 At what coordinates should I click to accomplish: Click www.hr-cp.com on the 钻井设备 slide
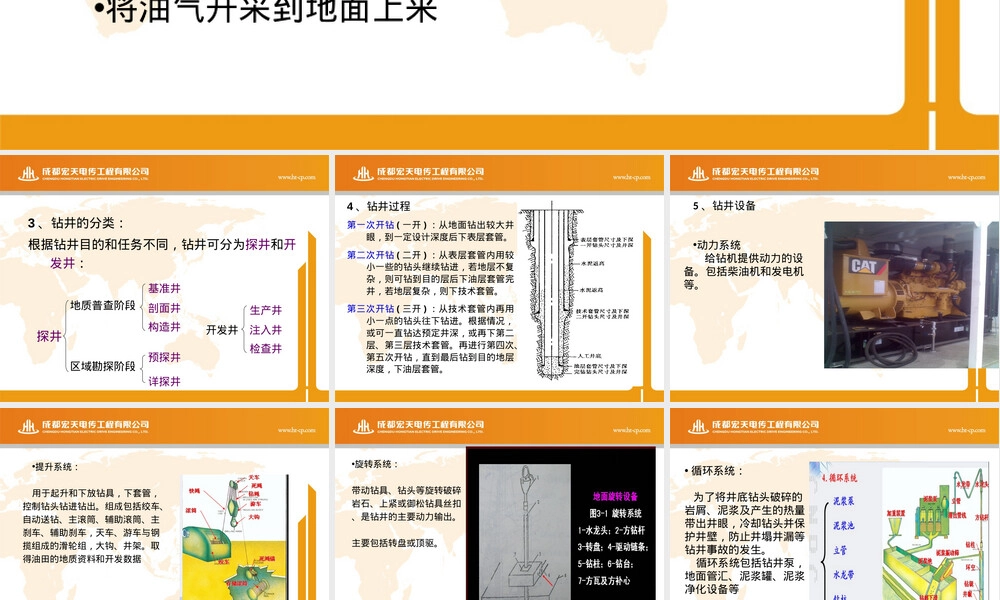click(x=966, y=177)
